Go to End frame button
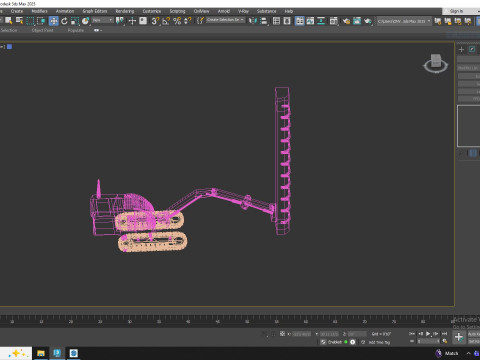This screenshot has height=360, width=480. point(444,334)
